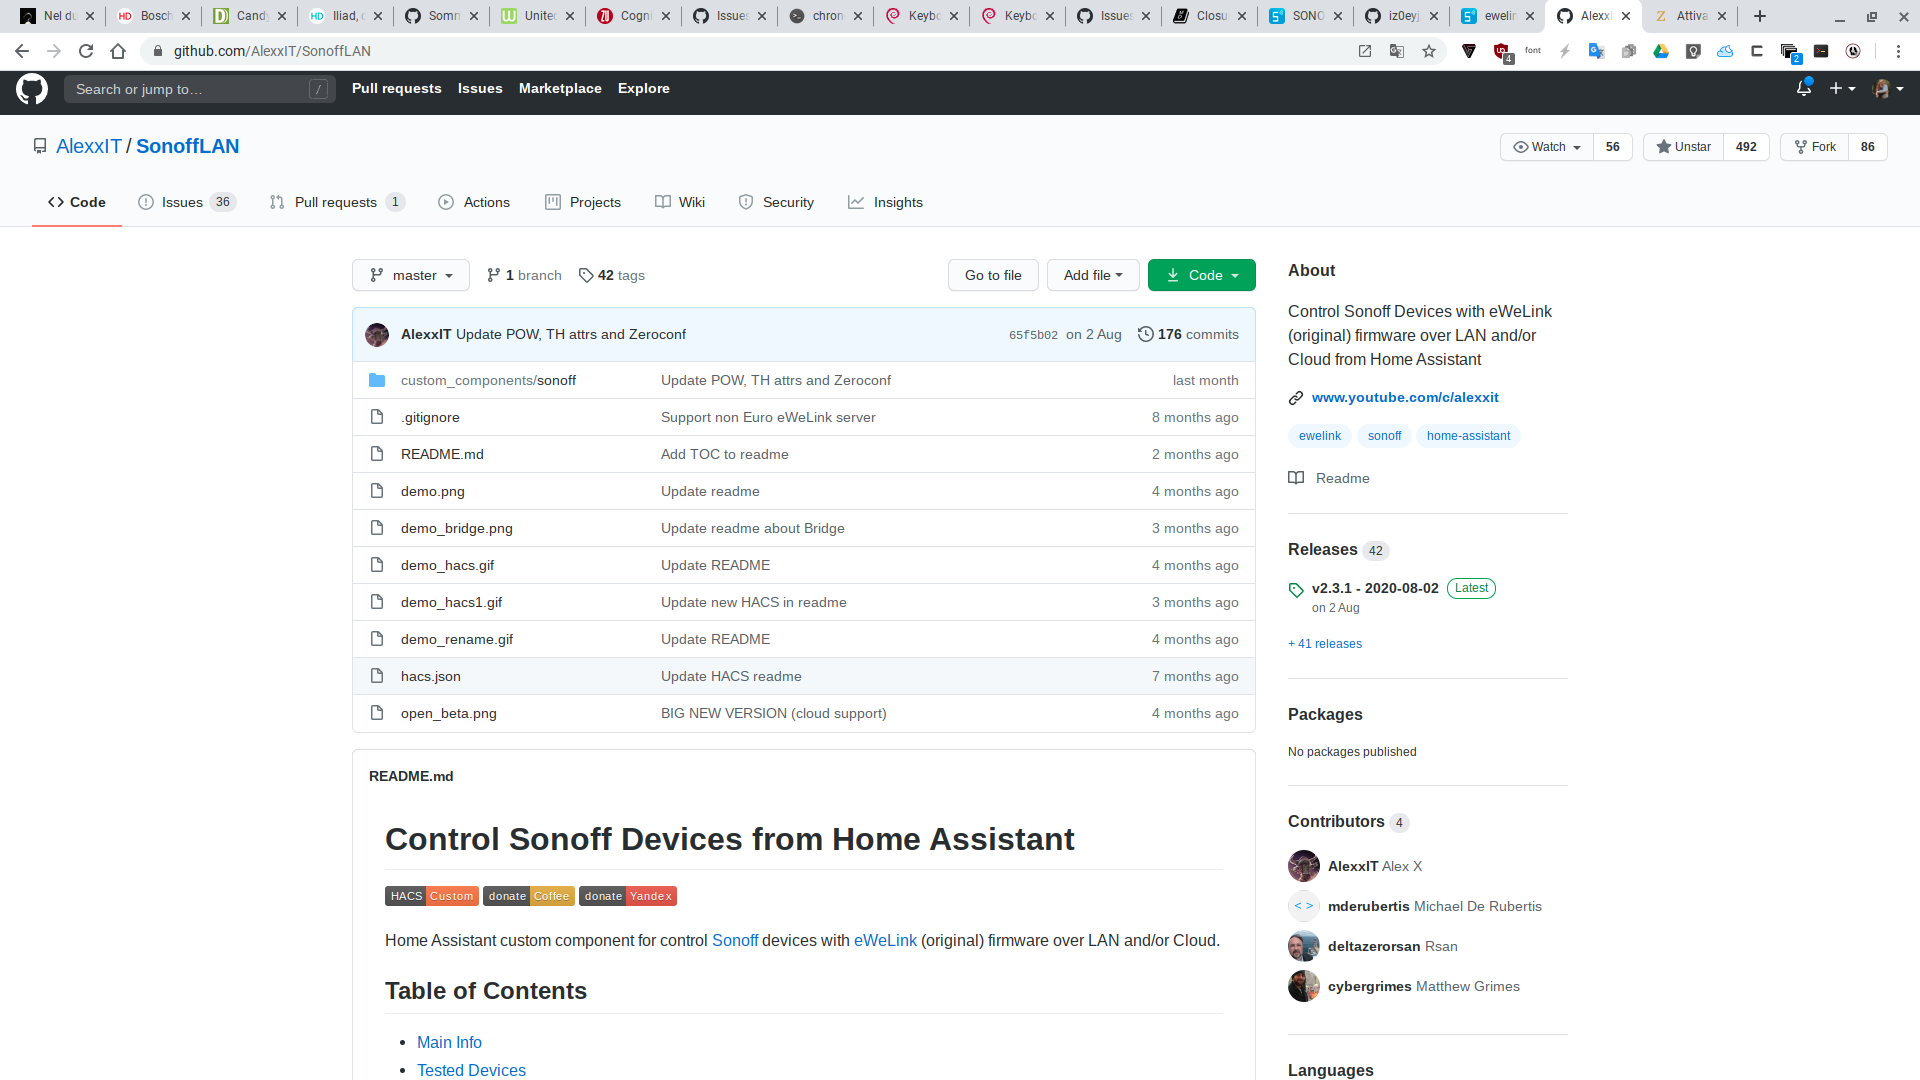This screenshot has width=1920, height=1080.
Task: Show the + 41 releases link
Action: coord(1325,644)
